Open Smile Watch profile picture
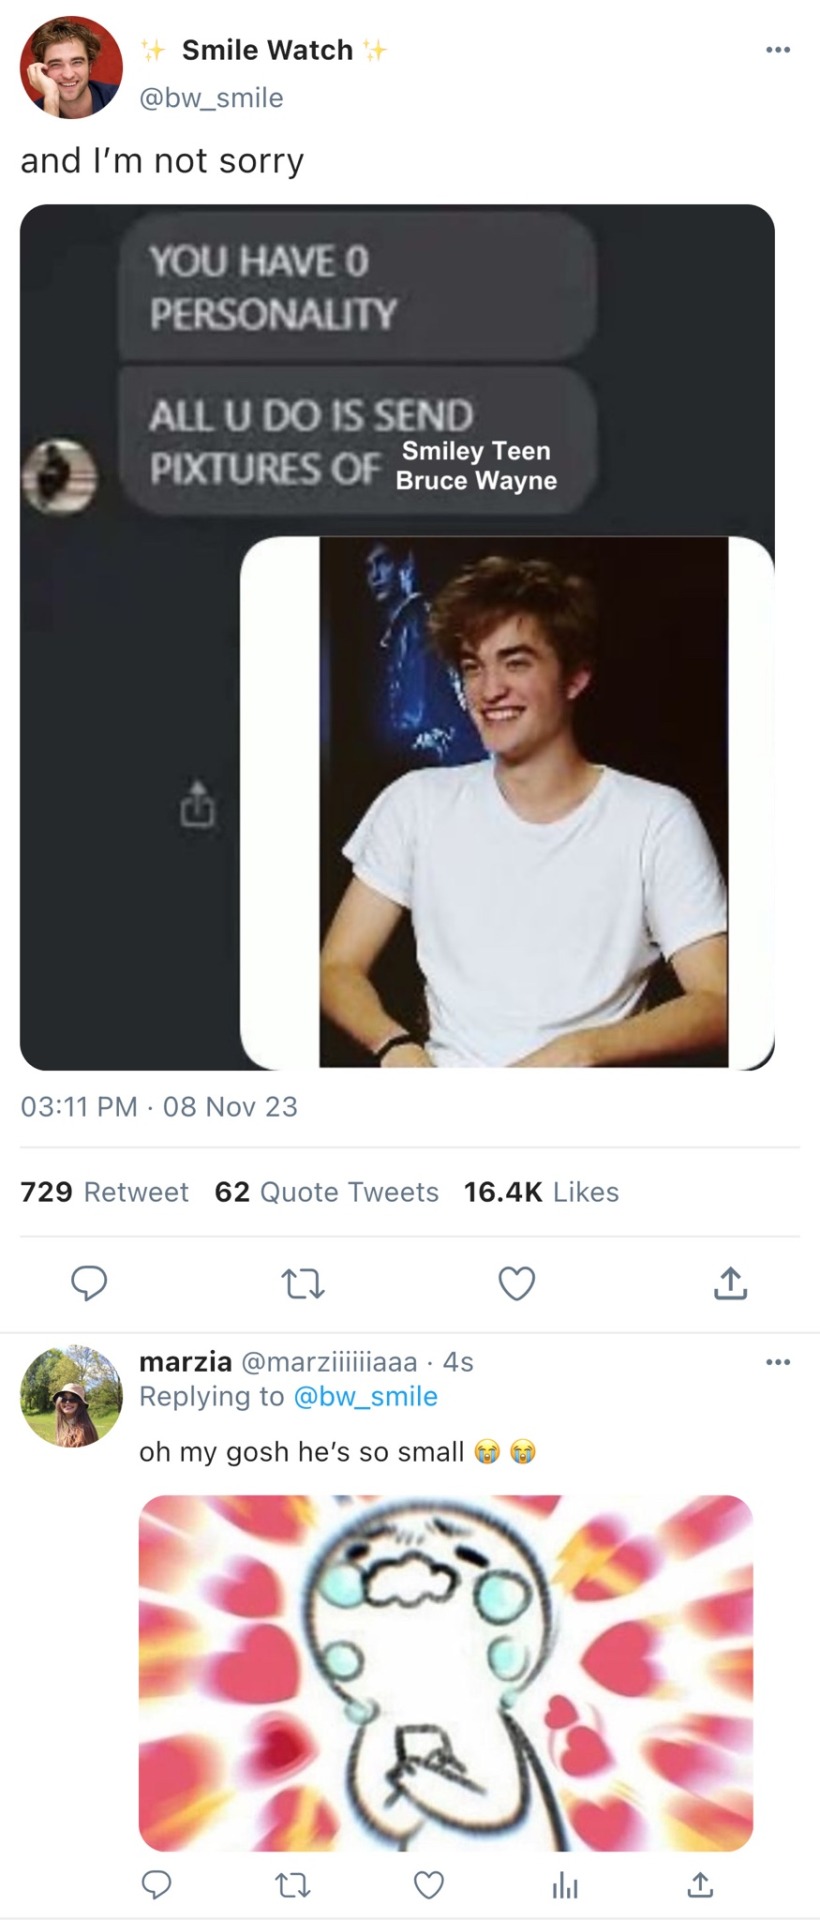Screen dimensions: 820x1920 71,68
